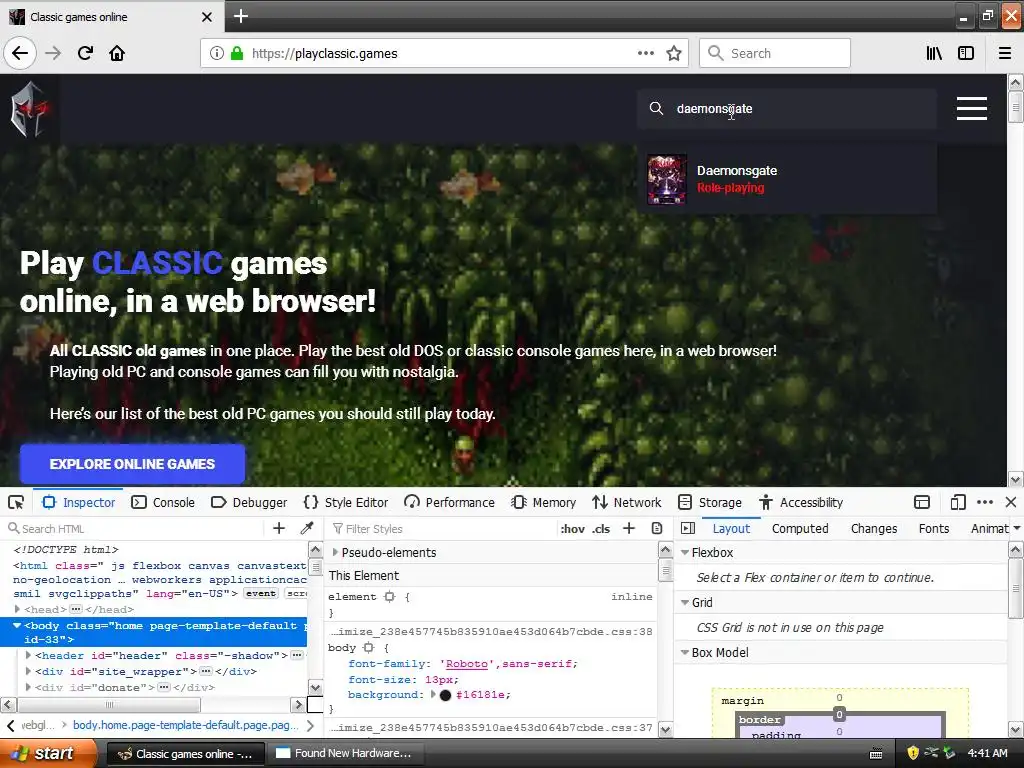Viewport: 1024px width, 768px height.
Task: Toggle the 3-pane inspector layout
Action: click(688, 528)
